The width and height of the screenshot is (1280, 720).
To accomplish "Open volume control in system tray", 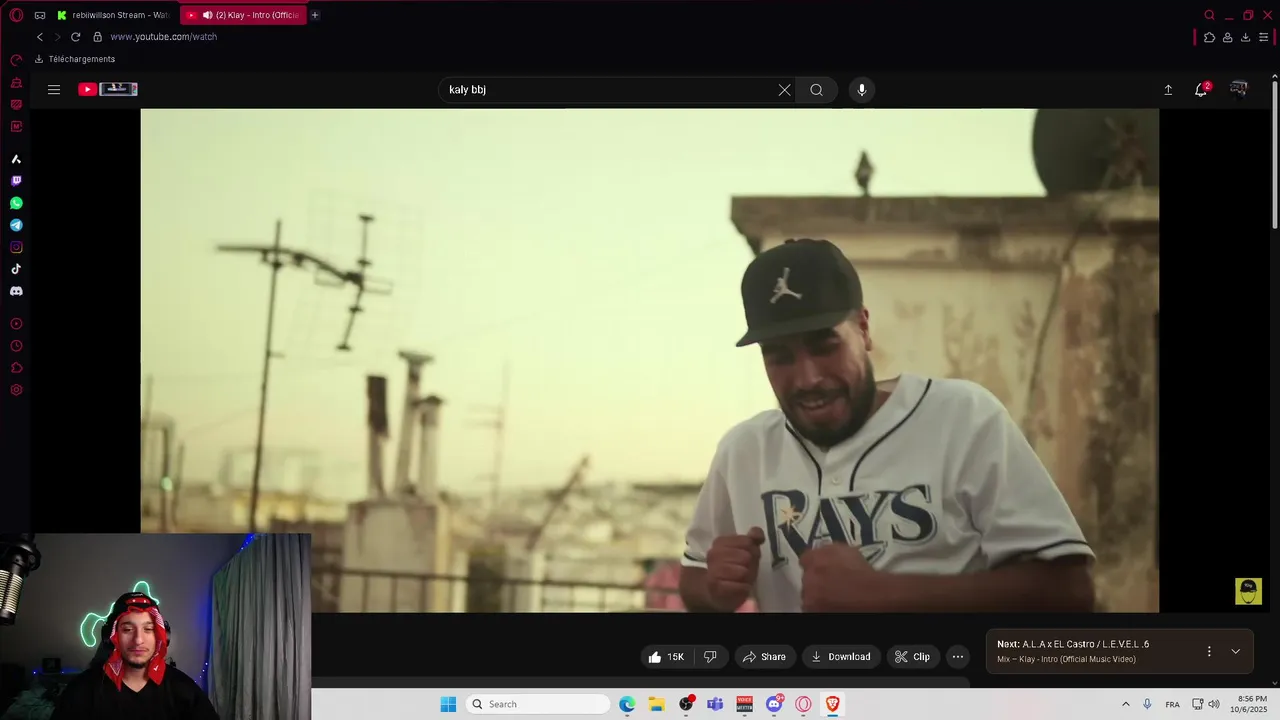I will point(1214,704).
